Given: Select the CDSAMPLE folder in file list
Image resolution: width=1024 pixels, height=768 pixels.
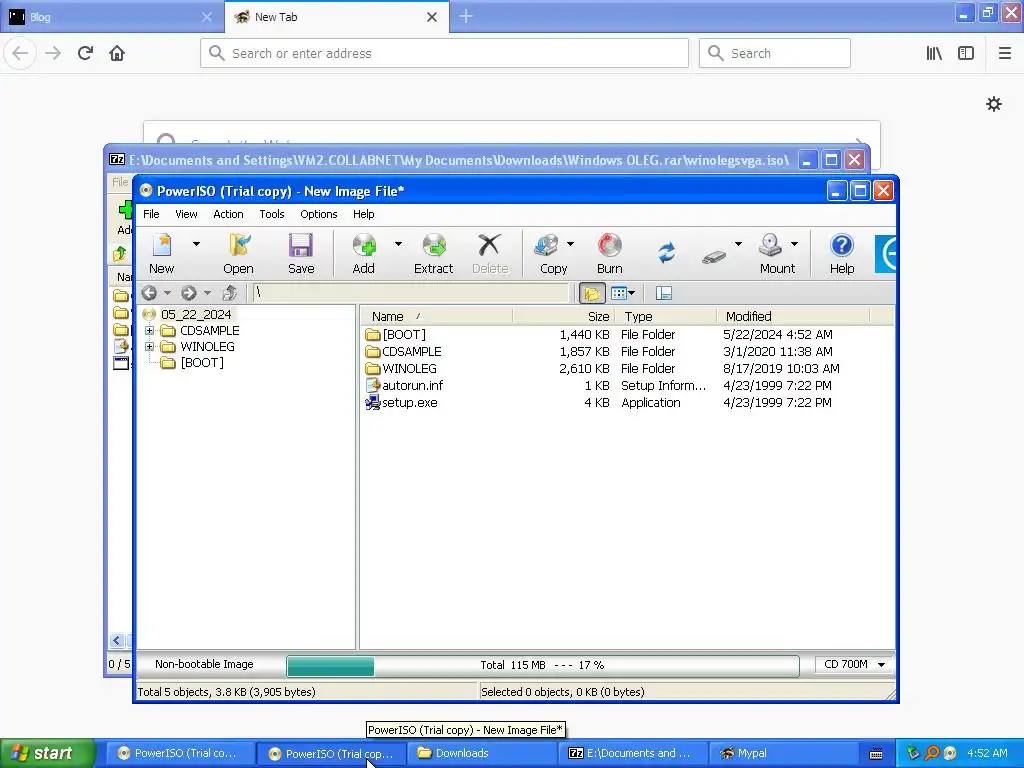Looking at the screenshot, I should click(411, 351).
